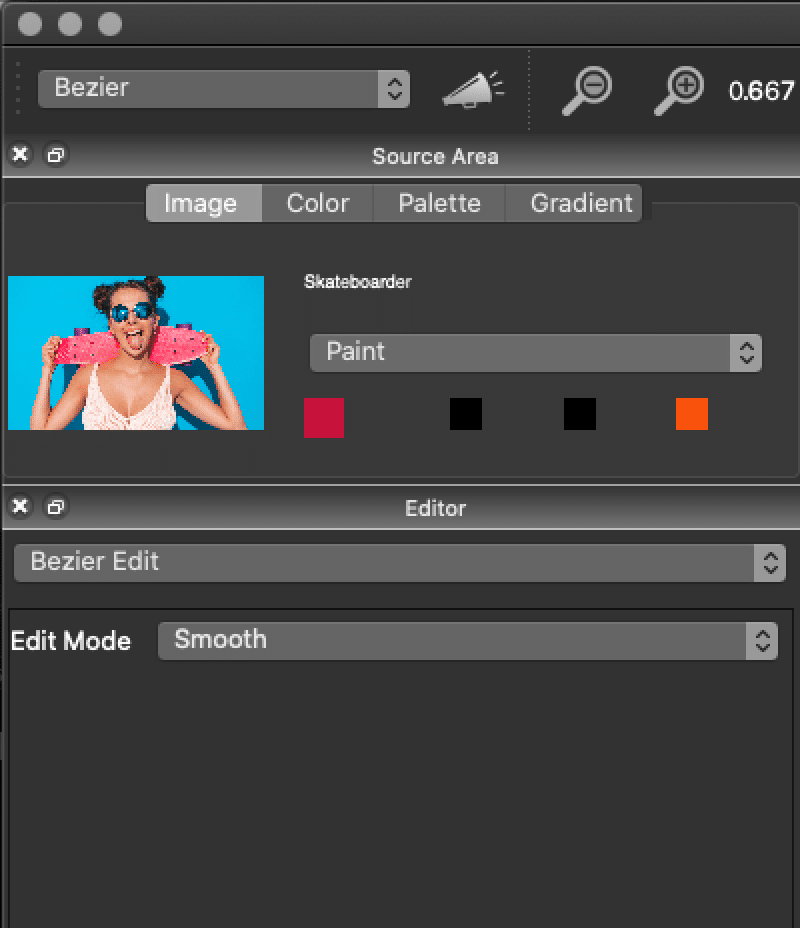800x928 pixels.
Task: Click the Skateboarder source image thumbnail
Action: 136,353
